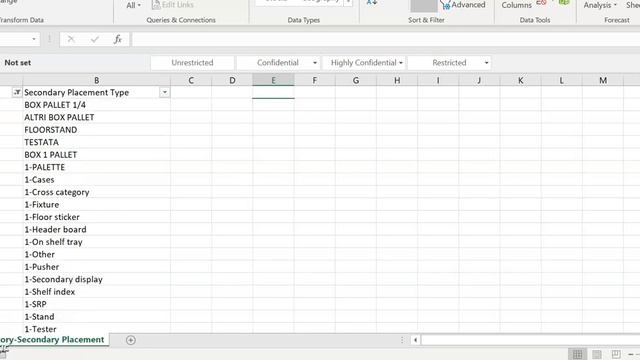Click cell containing 1-Header board

(x=96, y=229)
